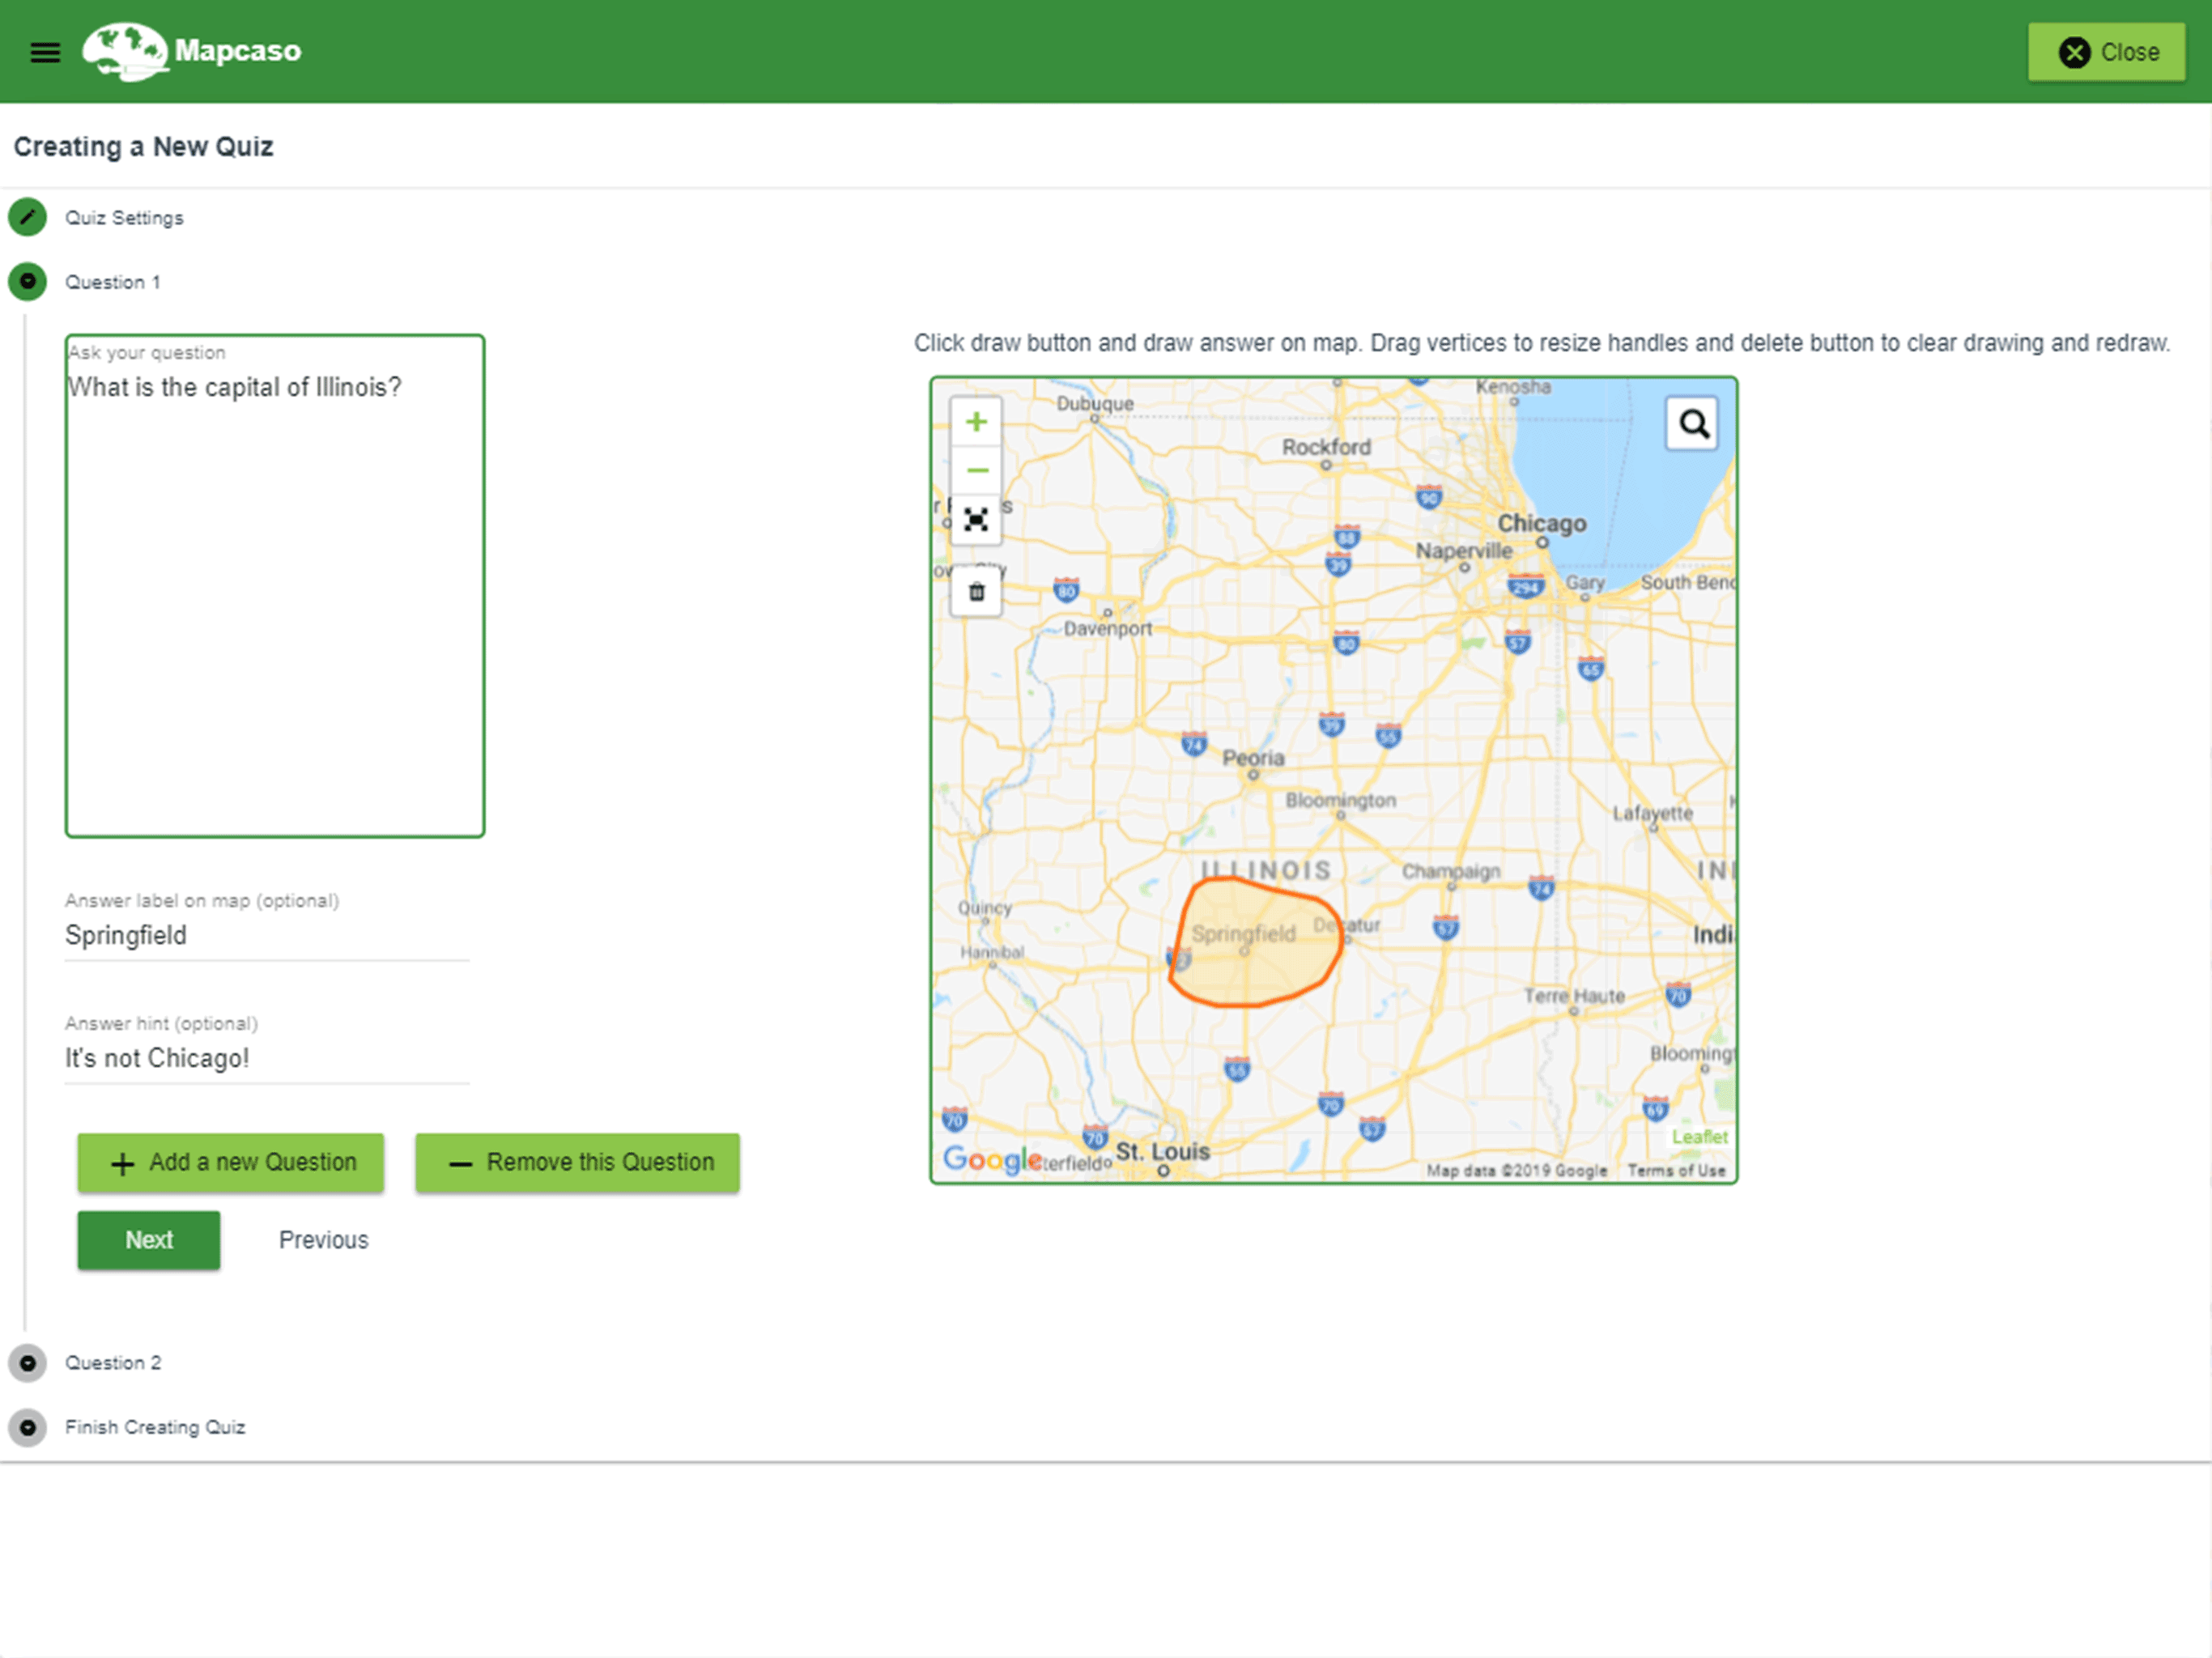Click the Rockford label on the map
Image resolution: width=2212 pixels, height=1658 pixels.
pos(1326,447)
